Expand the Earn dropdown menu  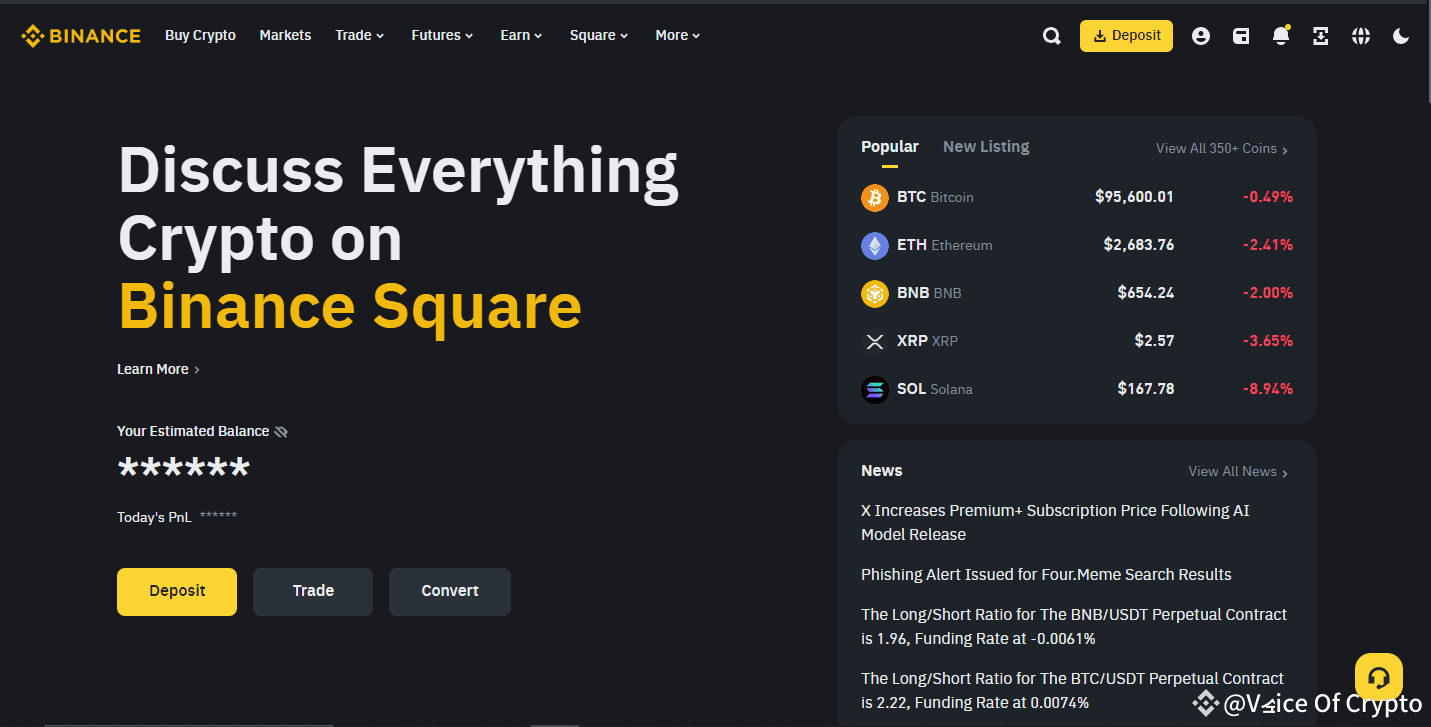tap(521, 35)
